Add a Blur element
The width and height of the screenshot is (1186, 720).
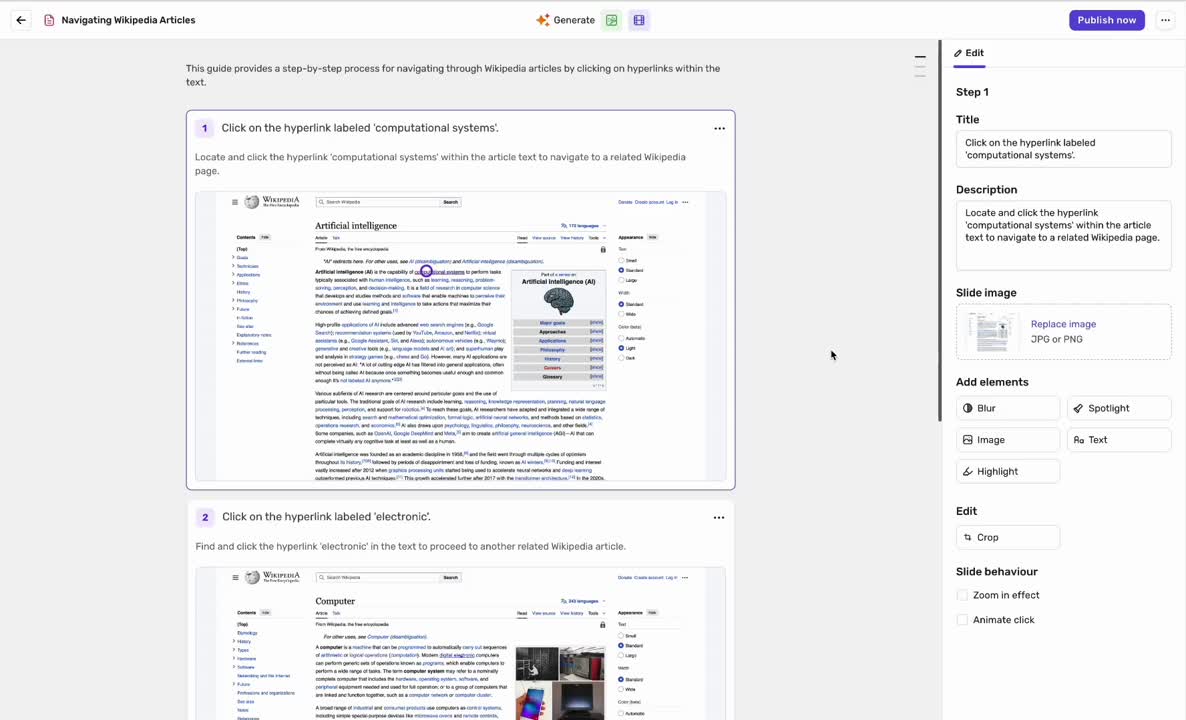(1007, 408)
